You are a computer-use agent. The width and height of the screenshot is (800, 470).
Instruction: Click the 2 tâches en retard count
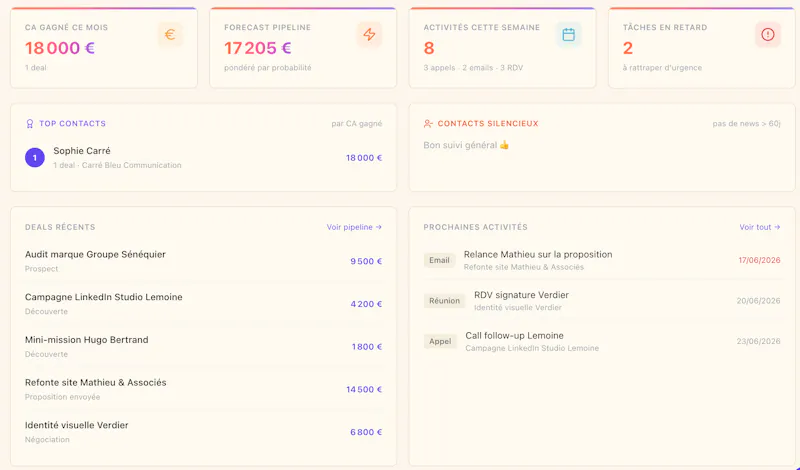point(628,48)
